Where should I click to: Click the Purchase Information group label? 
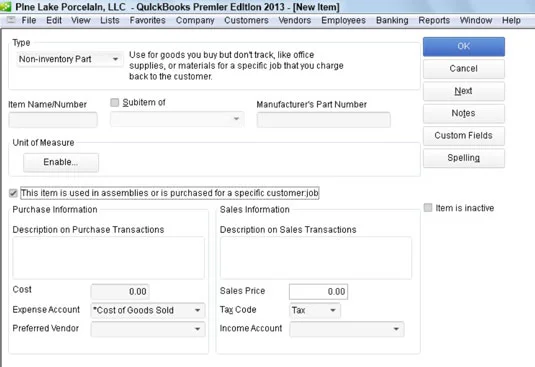[x=55, y=209]
